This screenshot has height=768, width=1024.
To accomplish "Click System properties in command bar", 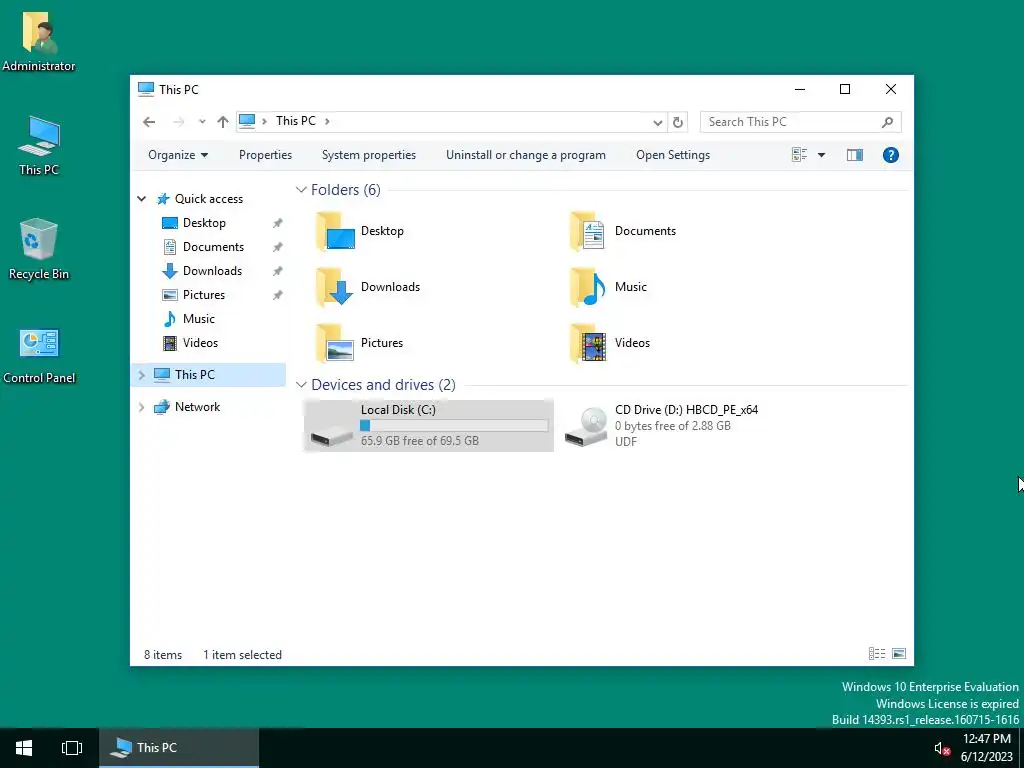I will click(369, 155).
